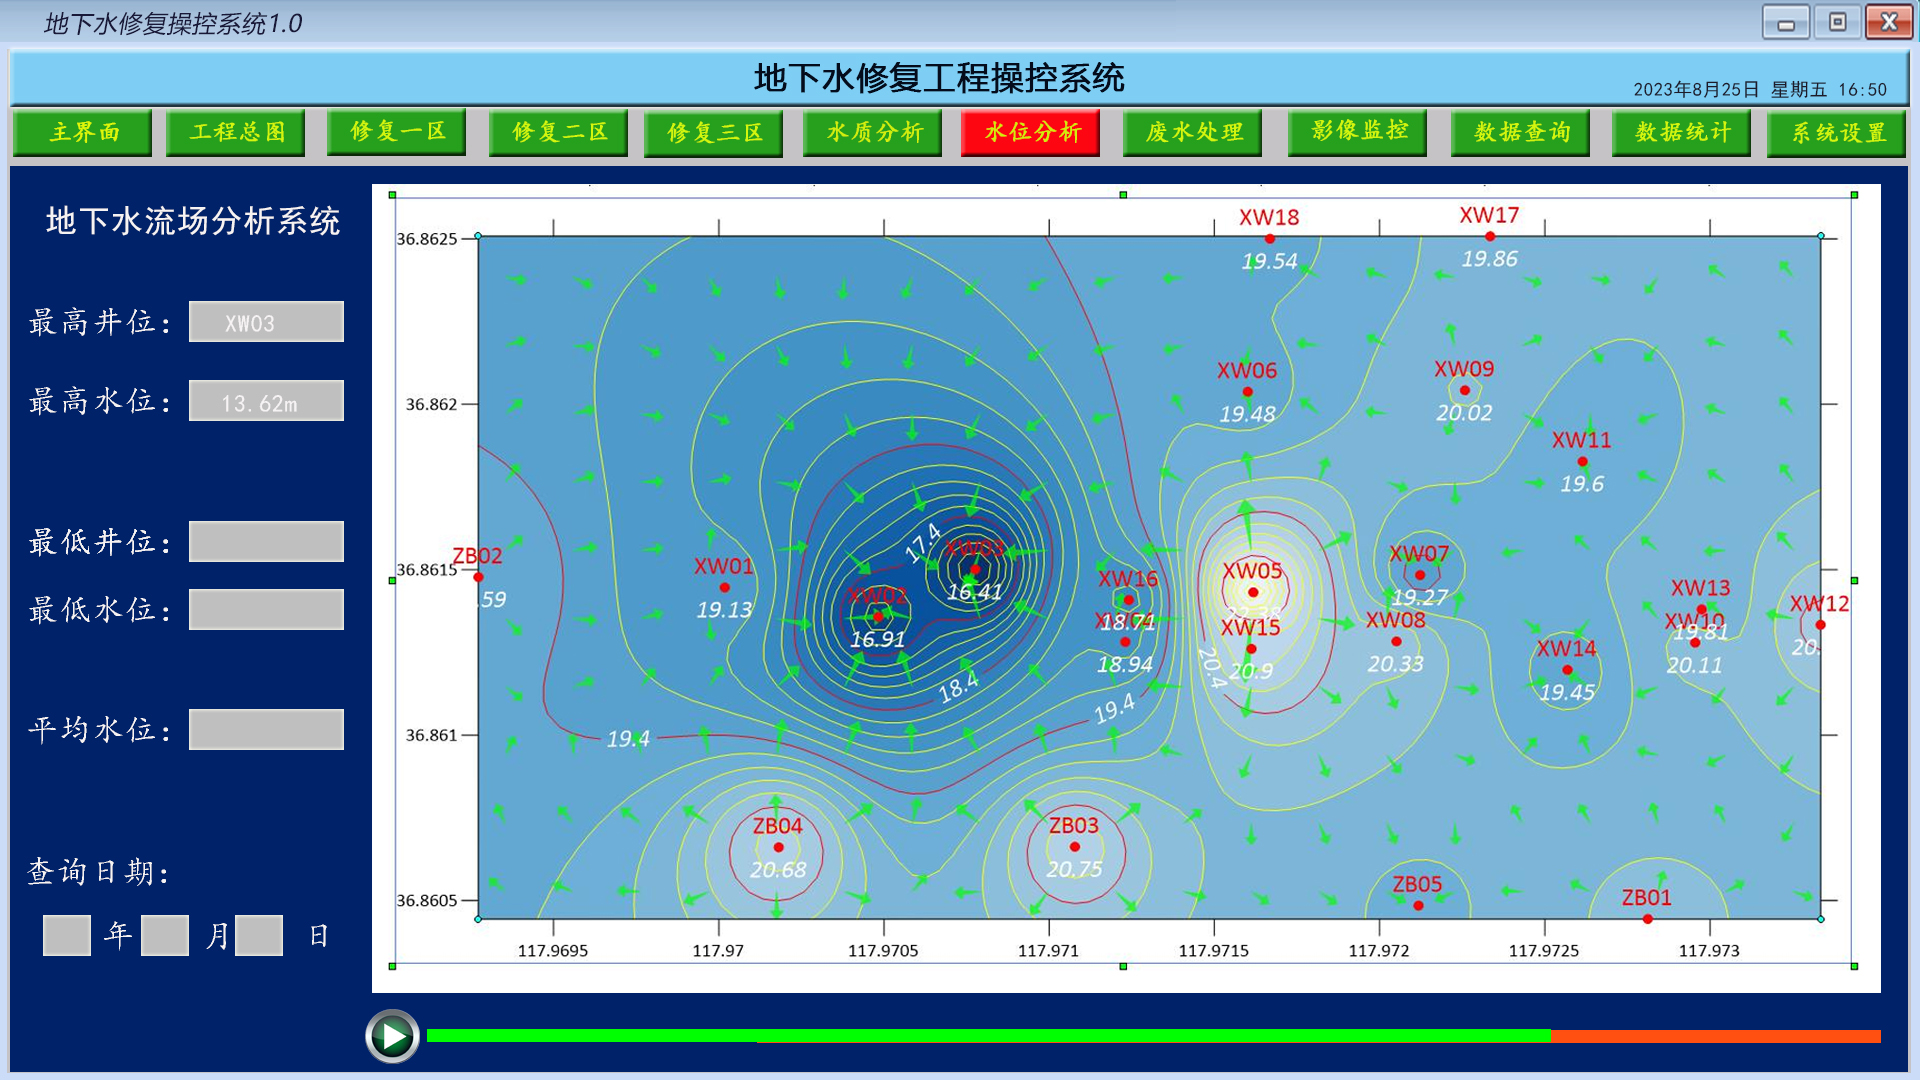Open 系统设置 settings page
The height and width of the screenshot is (1080, 1920).
(x=1837, y=134)
